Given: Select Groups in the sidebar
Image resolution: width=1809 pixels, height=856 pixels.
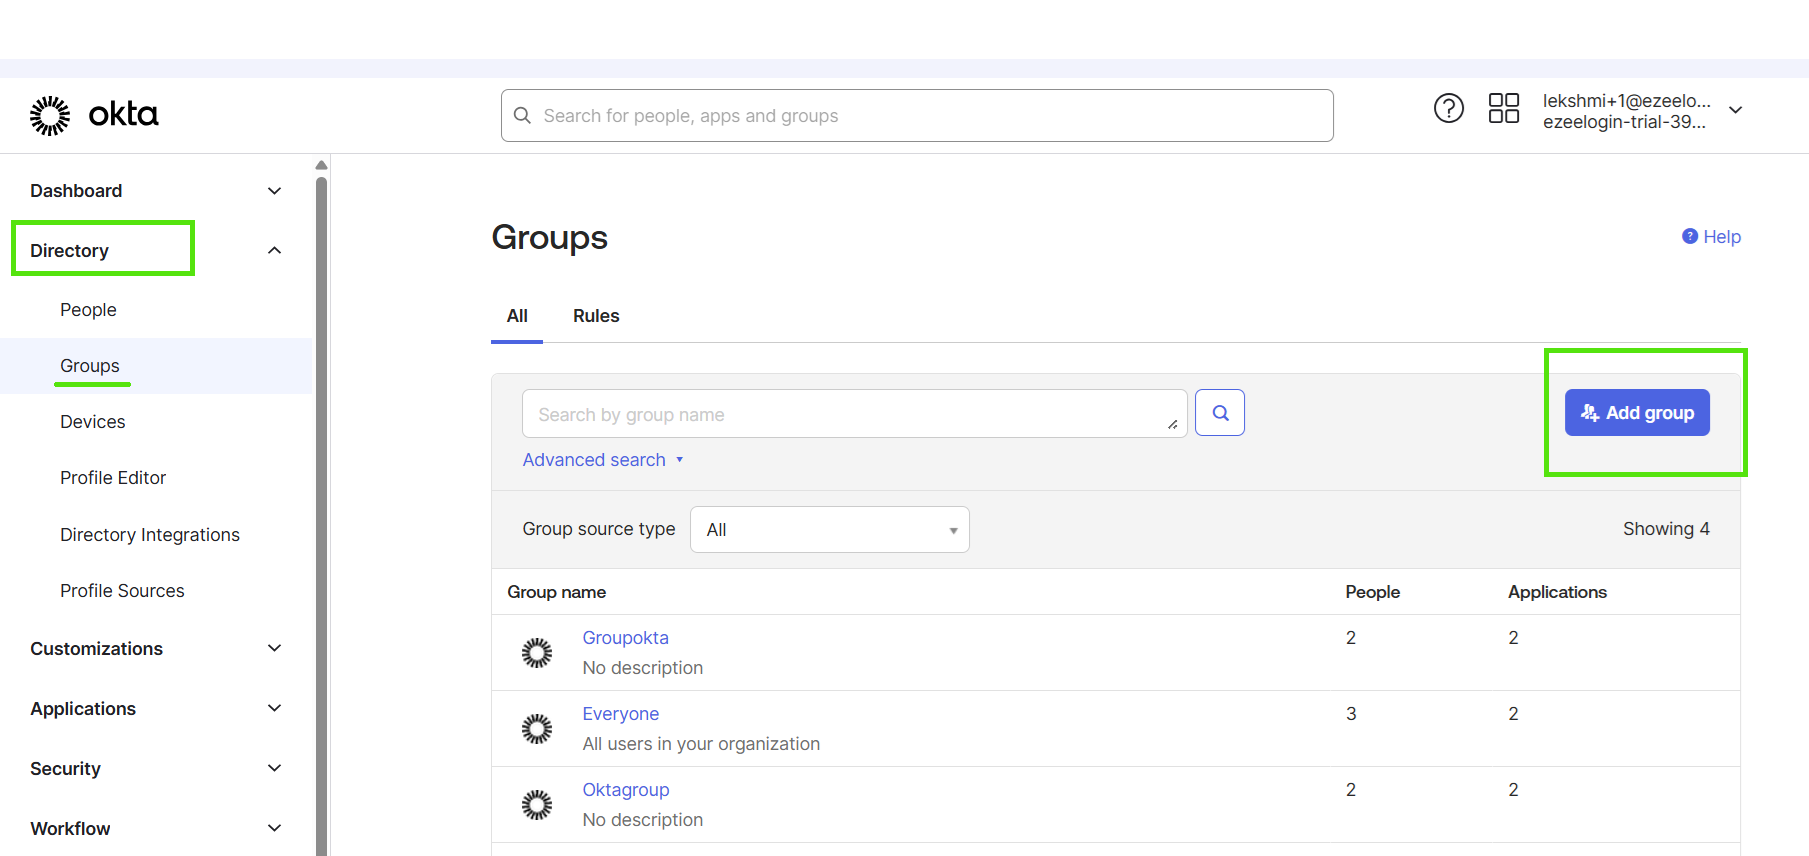Looking at the screenshot, I should [90, 366].
